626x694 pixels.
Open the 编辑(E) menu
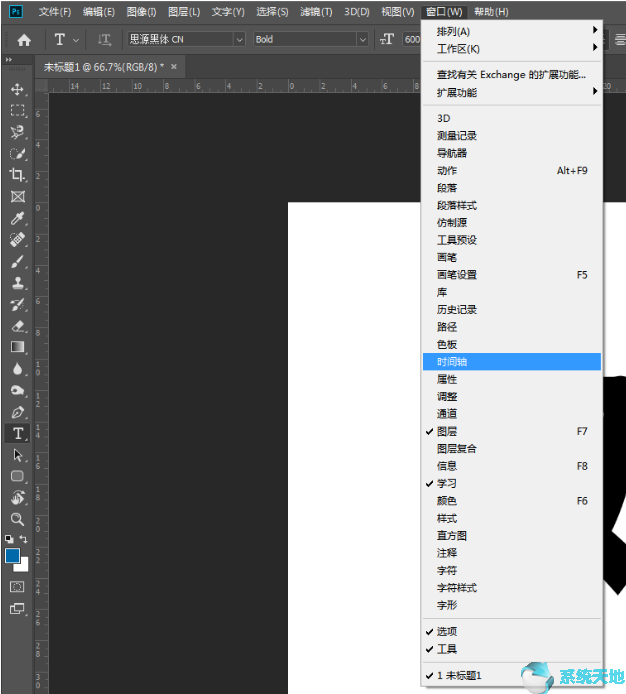tap(99, 12)
